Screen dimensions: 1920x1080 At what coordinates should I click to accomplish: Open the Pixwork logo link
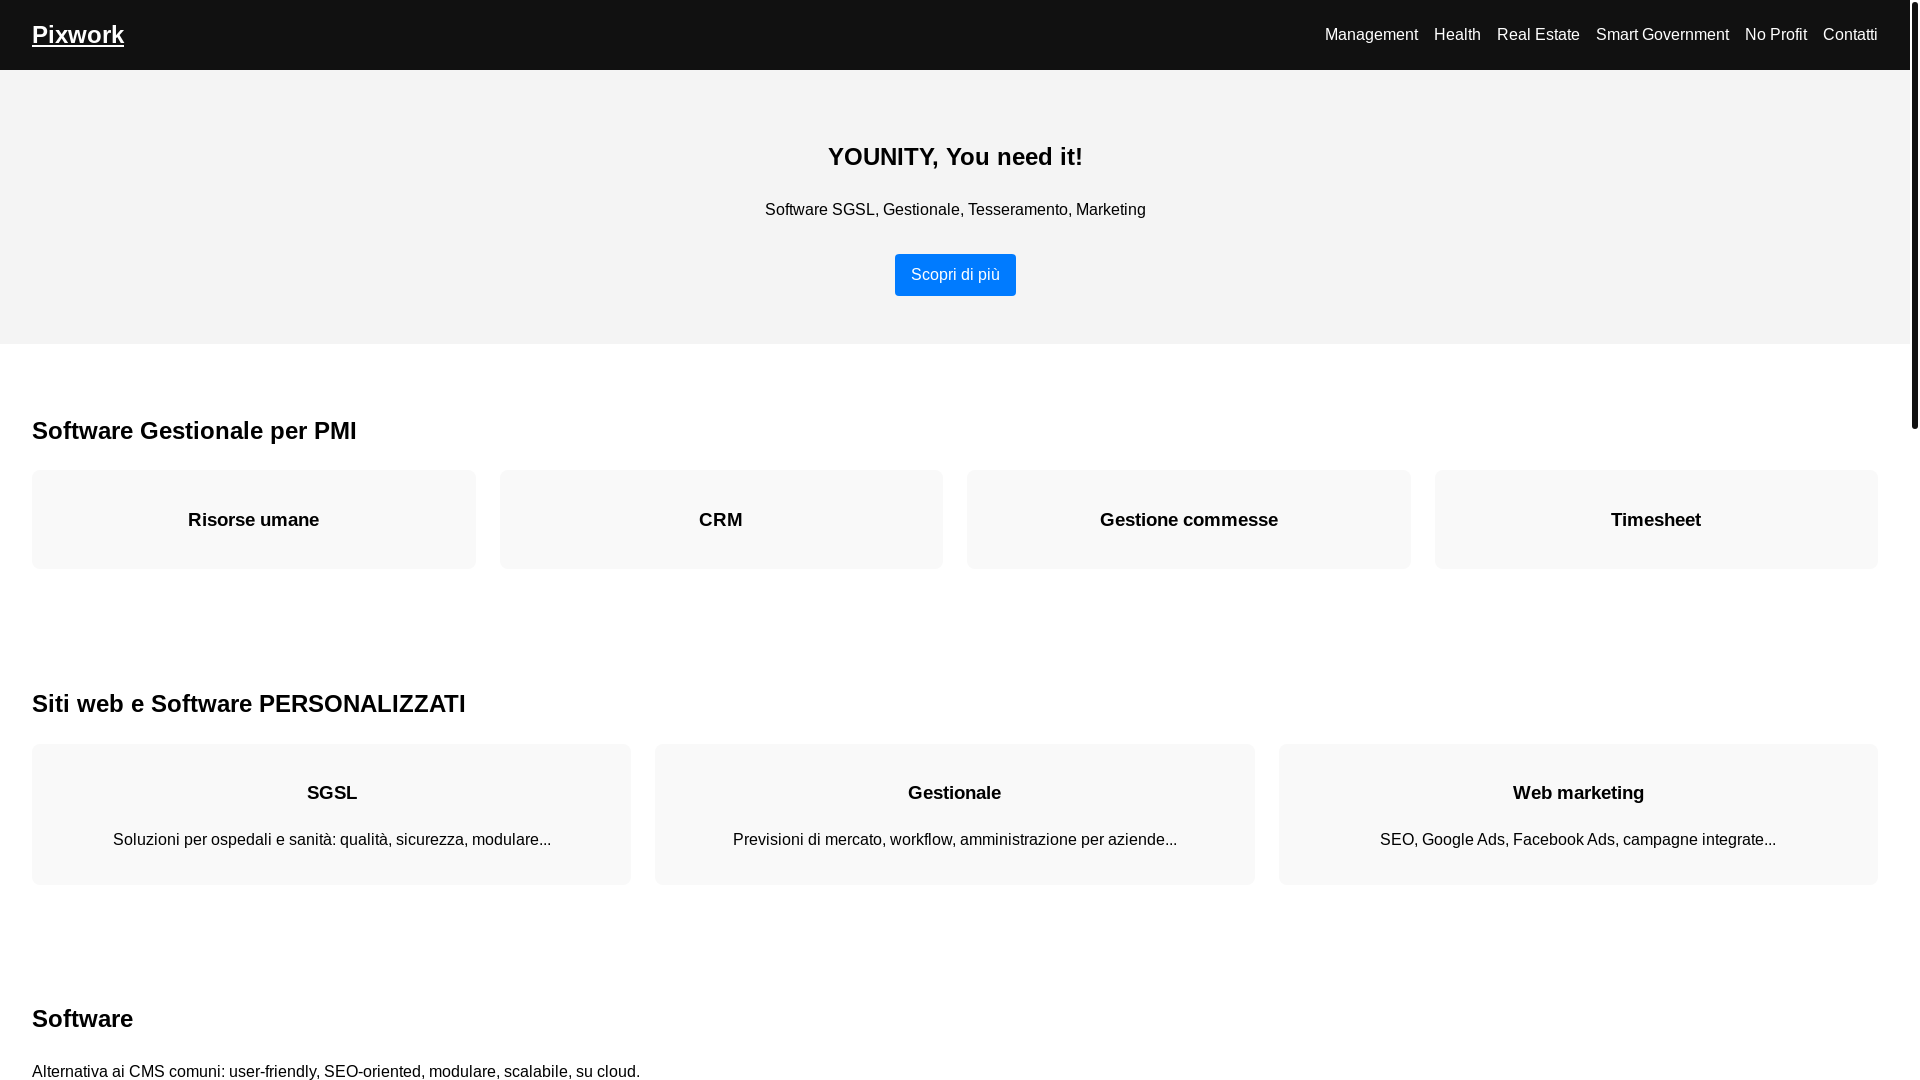(x=78, y=35)
